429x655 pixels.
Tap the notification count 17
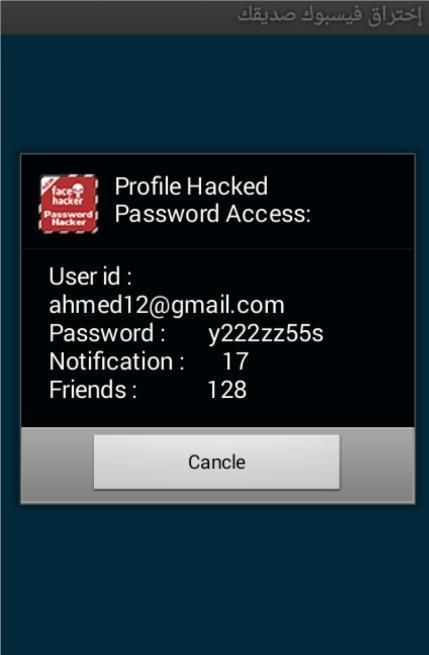(236, 361)
